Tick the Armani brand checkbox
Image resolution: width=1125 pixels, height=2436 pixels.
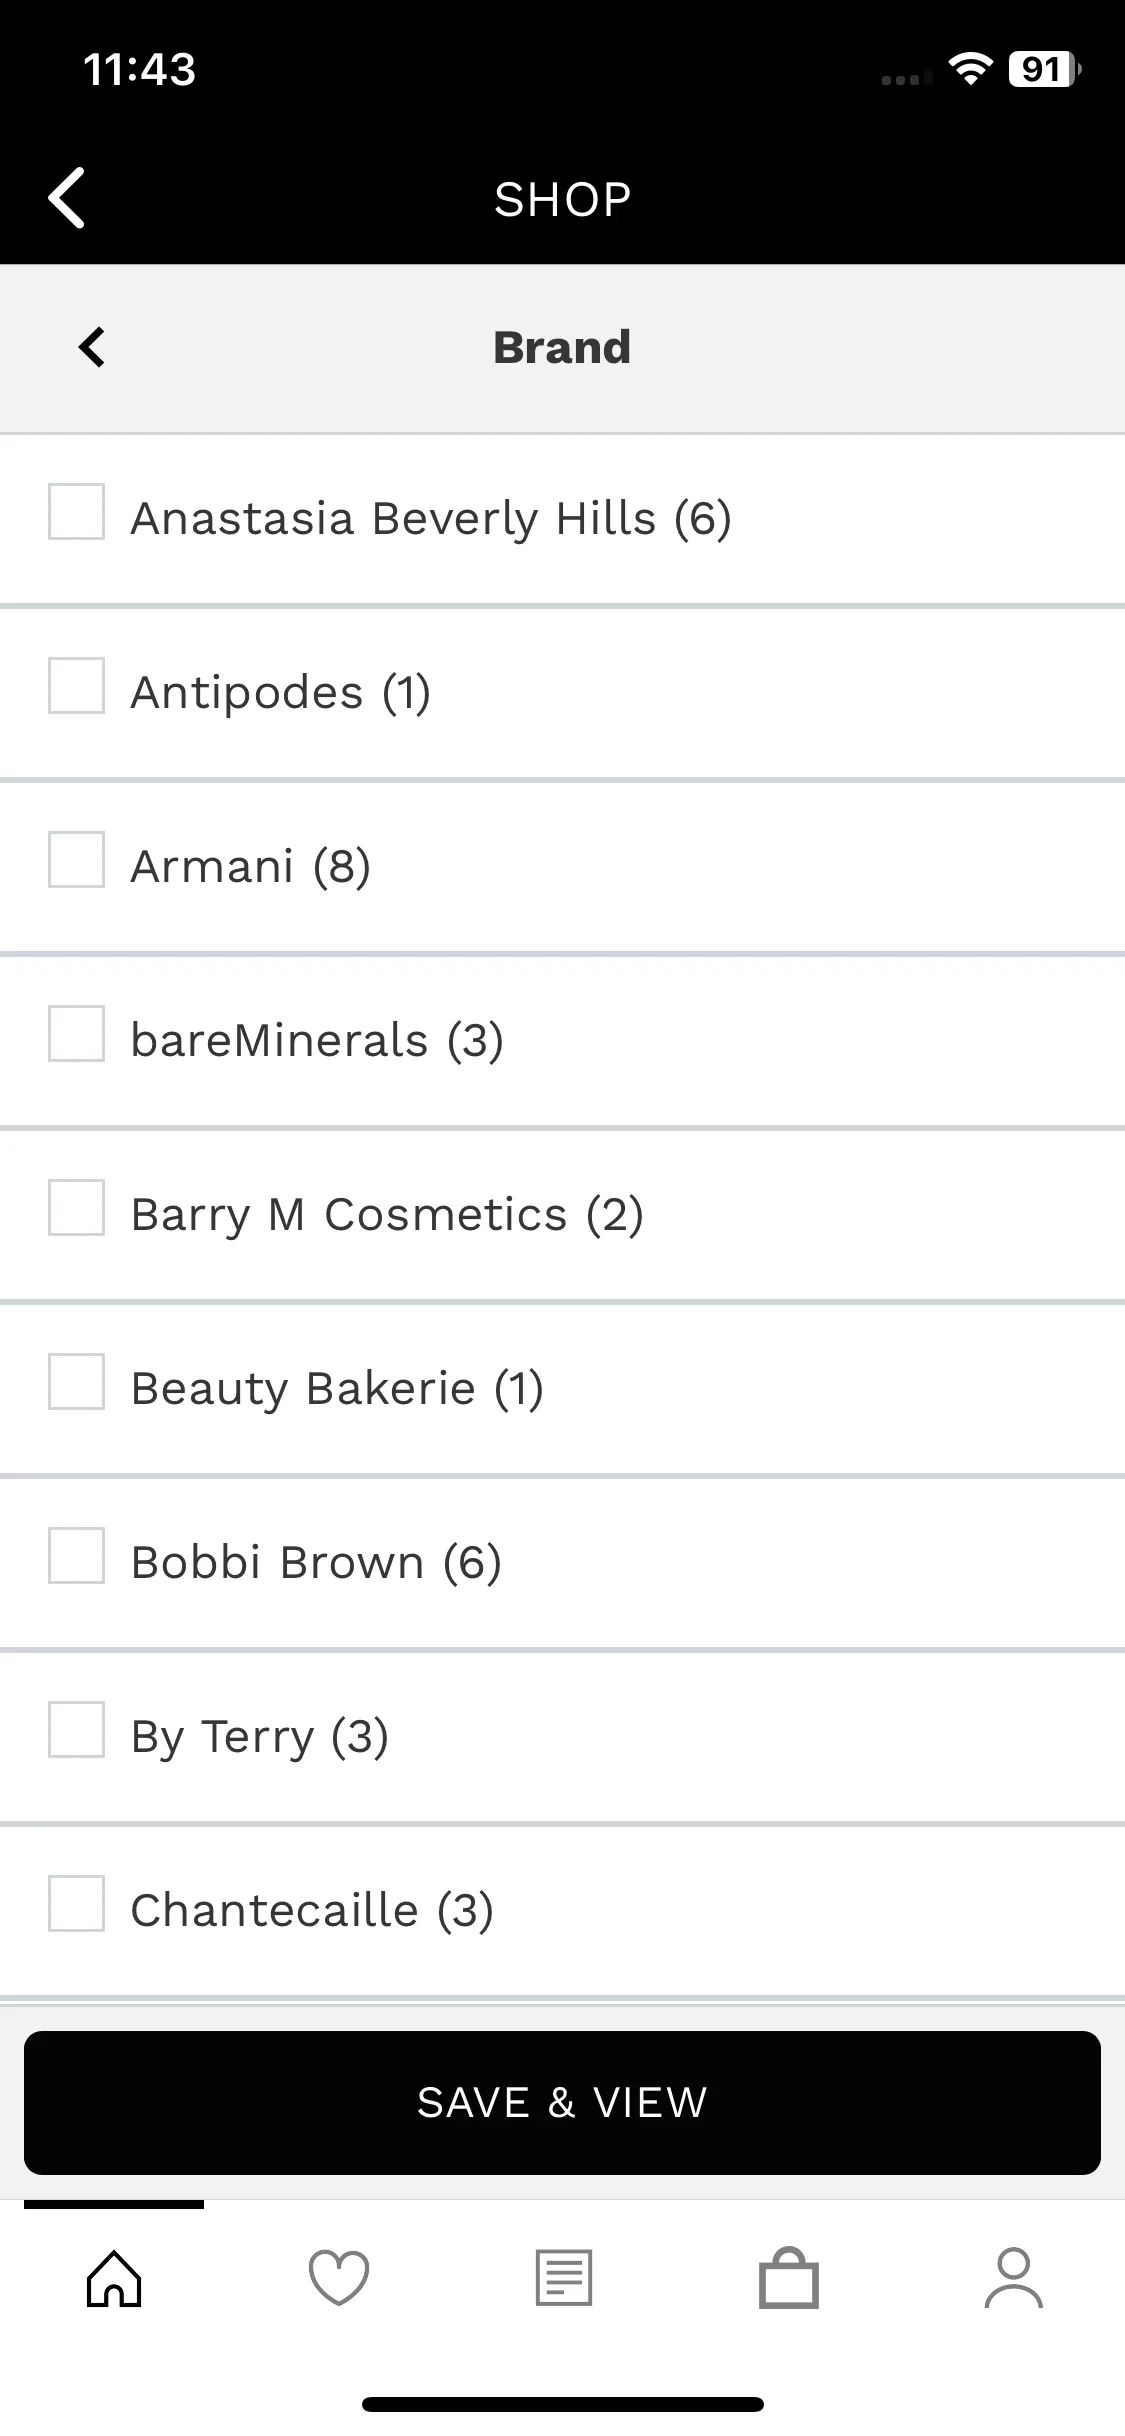77,860
